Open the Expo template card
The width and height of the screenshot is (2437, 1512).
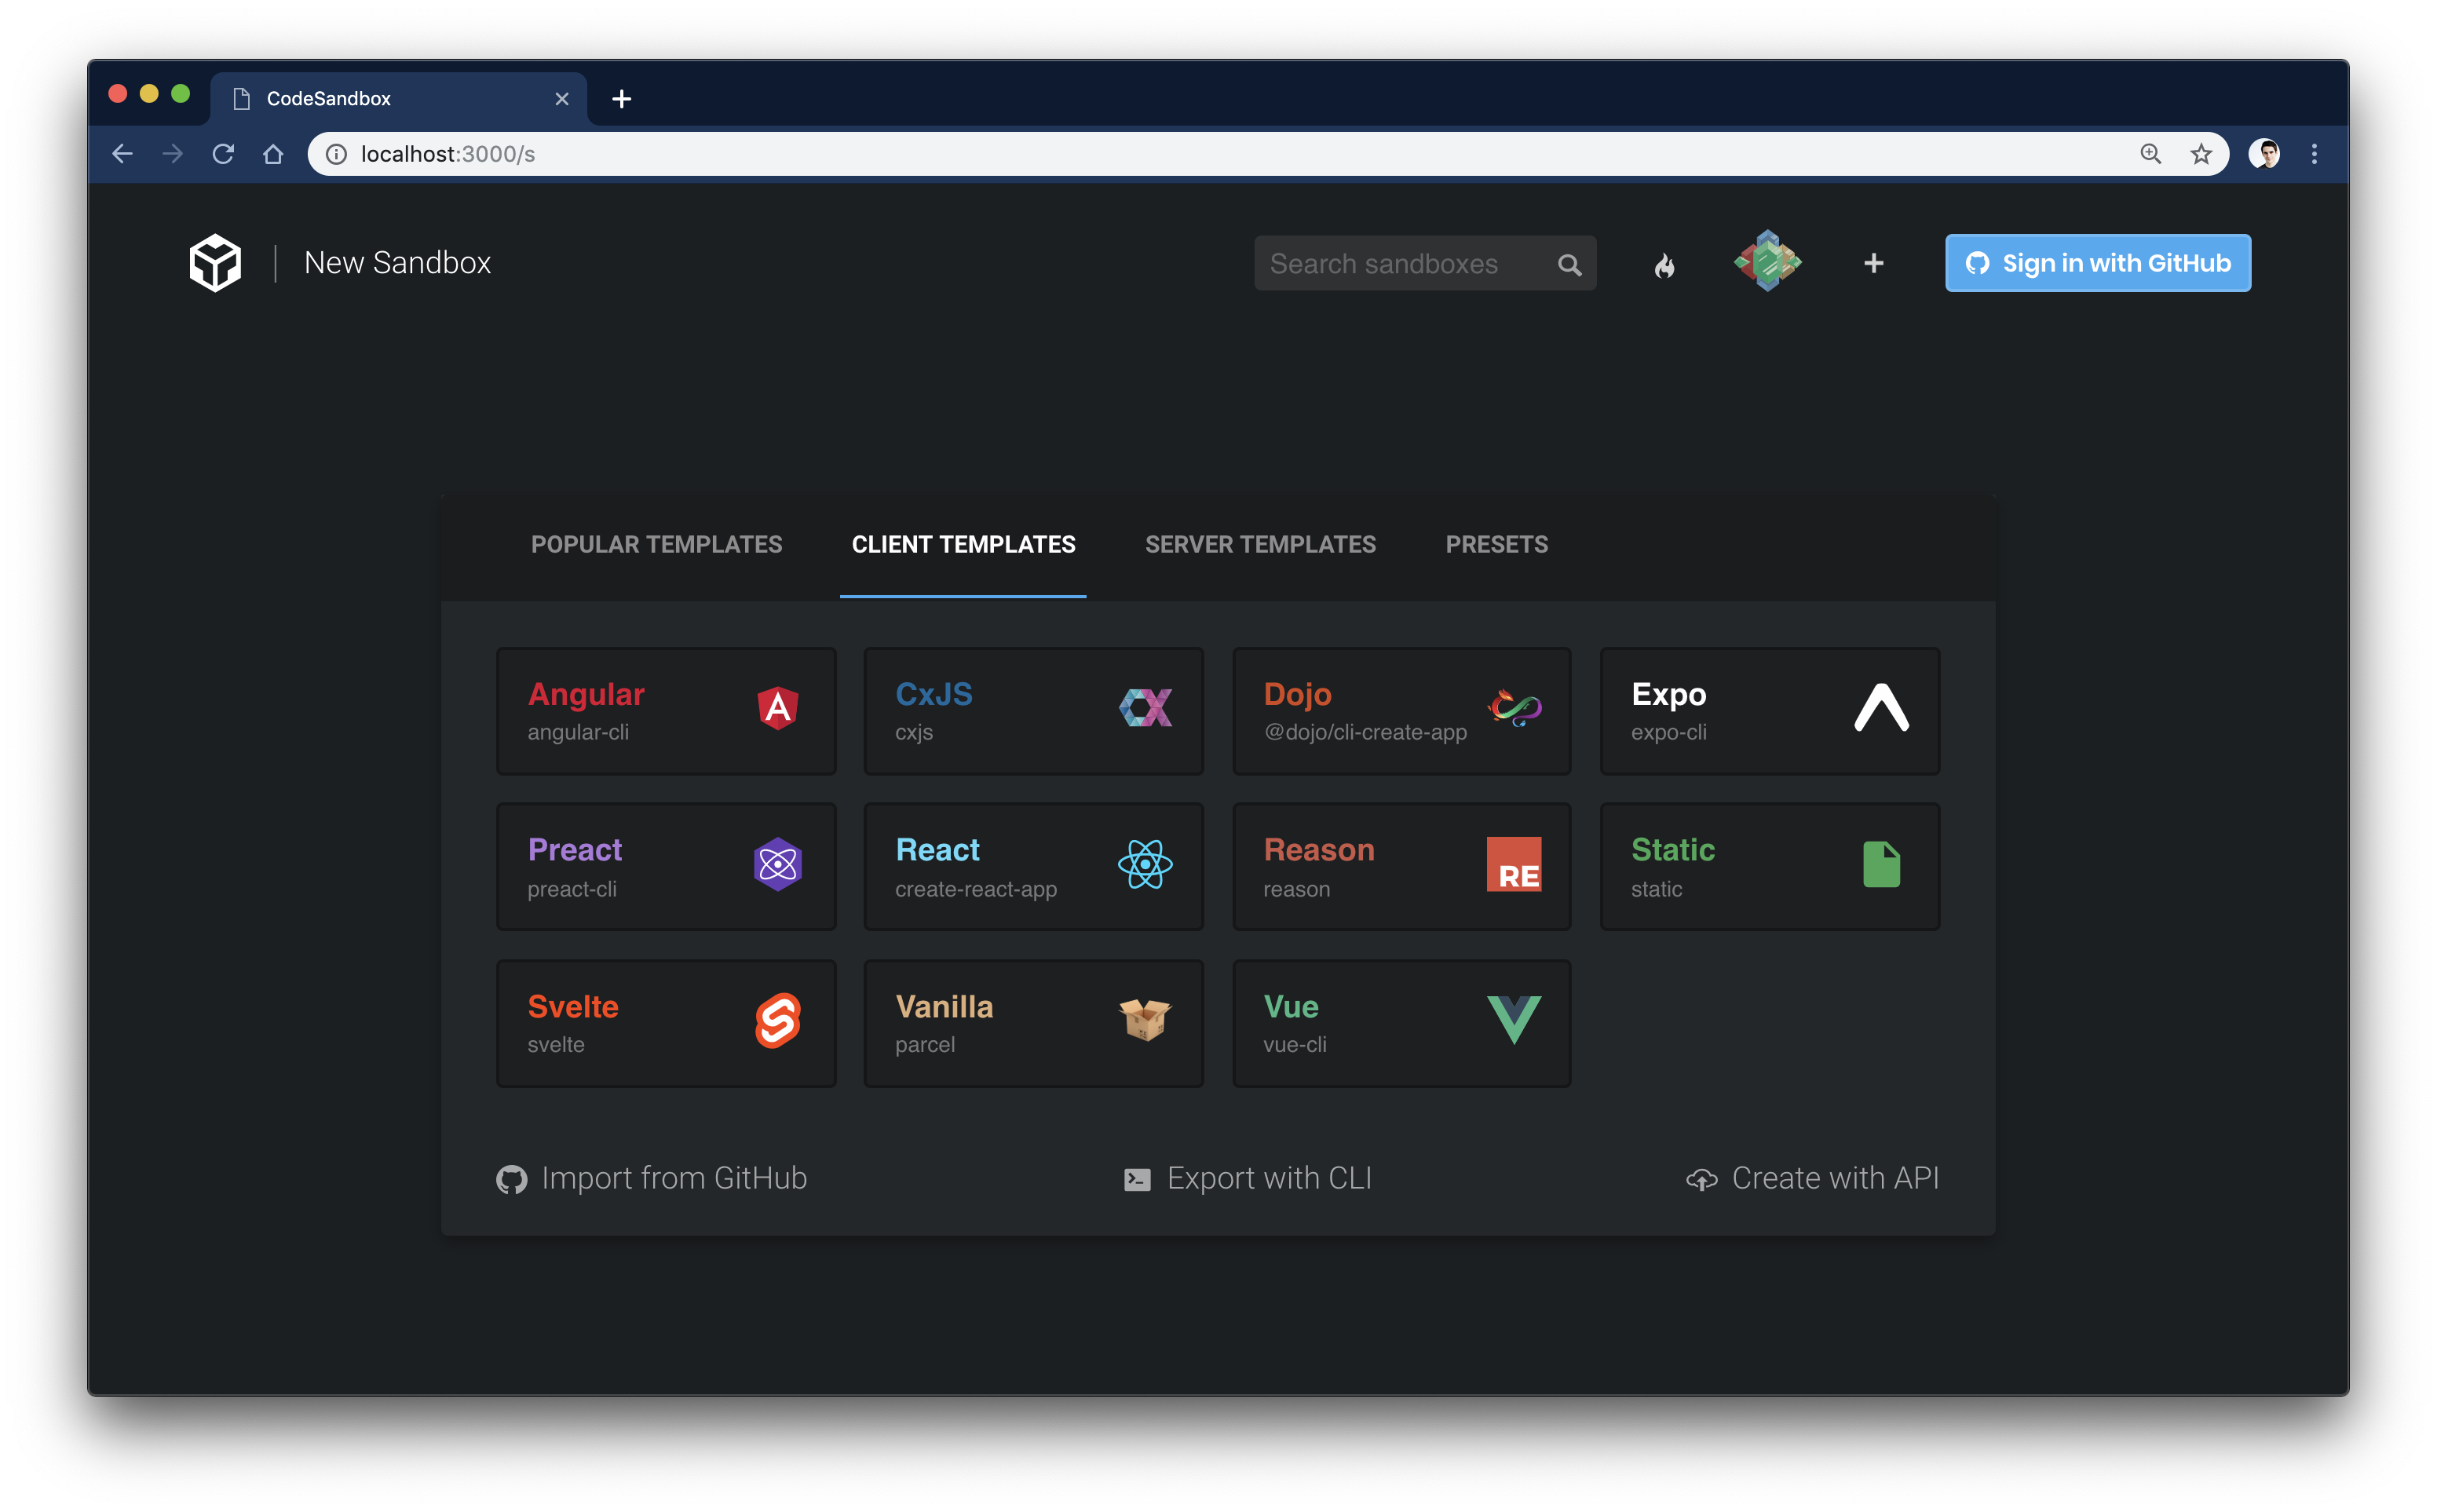tap(1769, 711)
